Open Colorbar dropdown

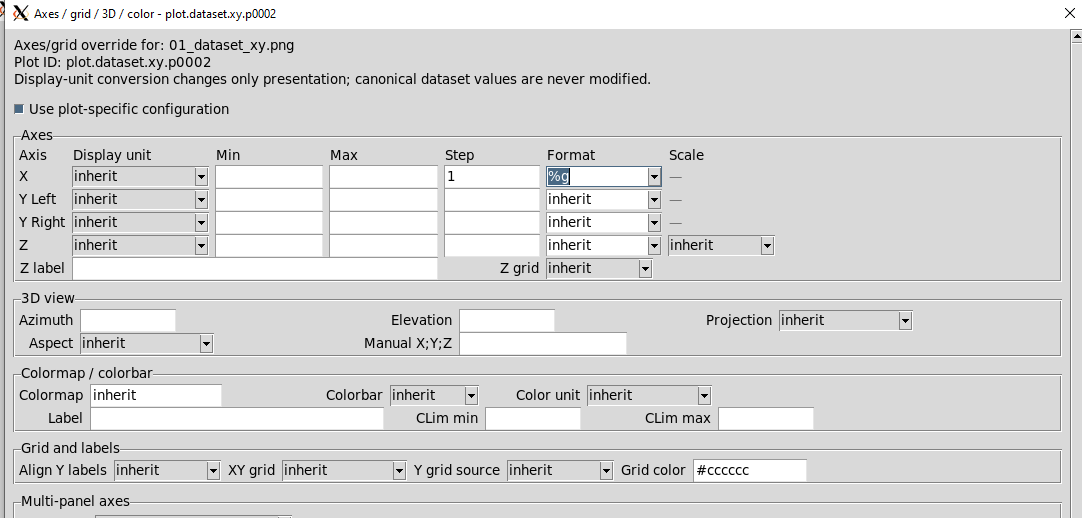pos(435,395)
